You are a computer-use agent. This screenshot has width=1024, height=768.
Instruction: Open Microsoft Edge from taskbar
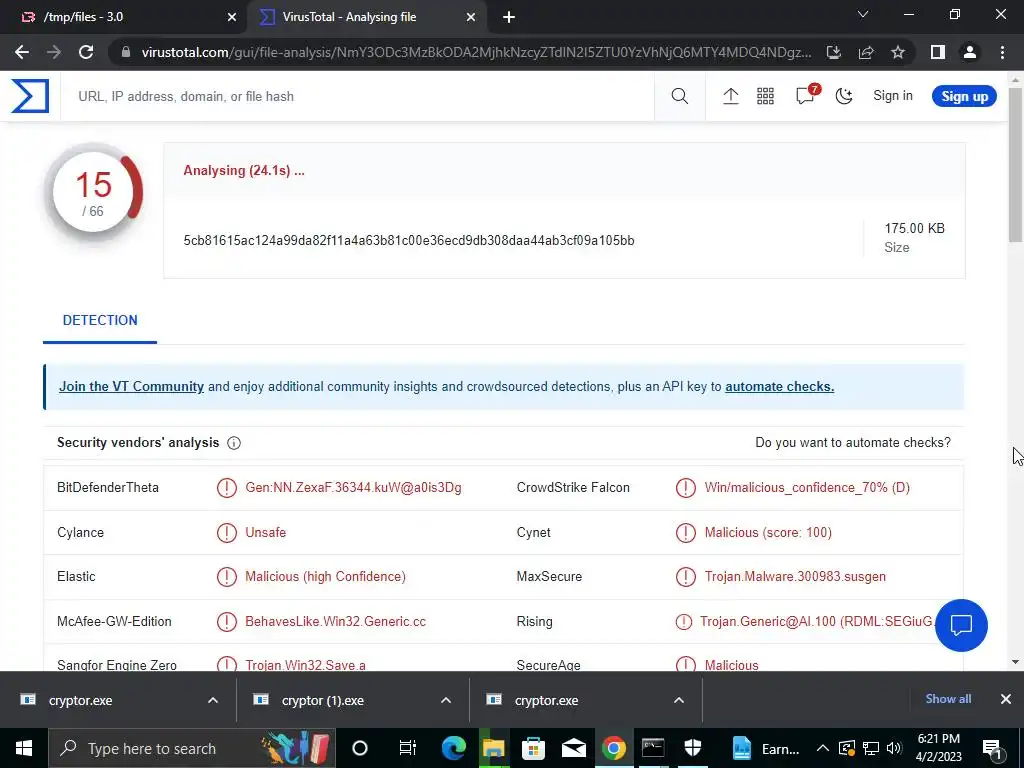pyautogui.click(x=453, y=748)
